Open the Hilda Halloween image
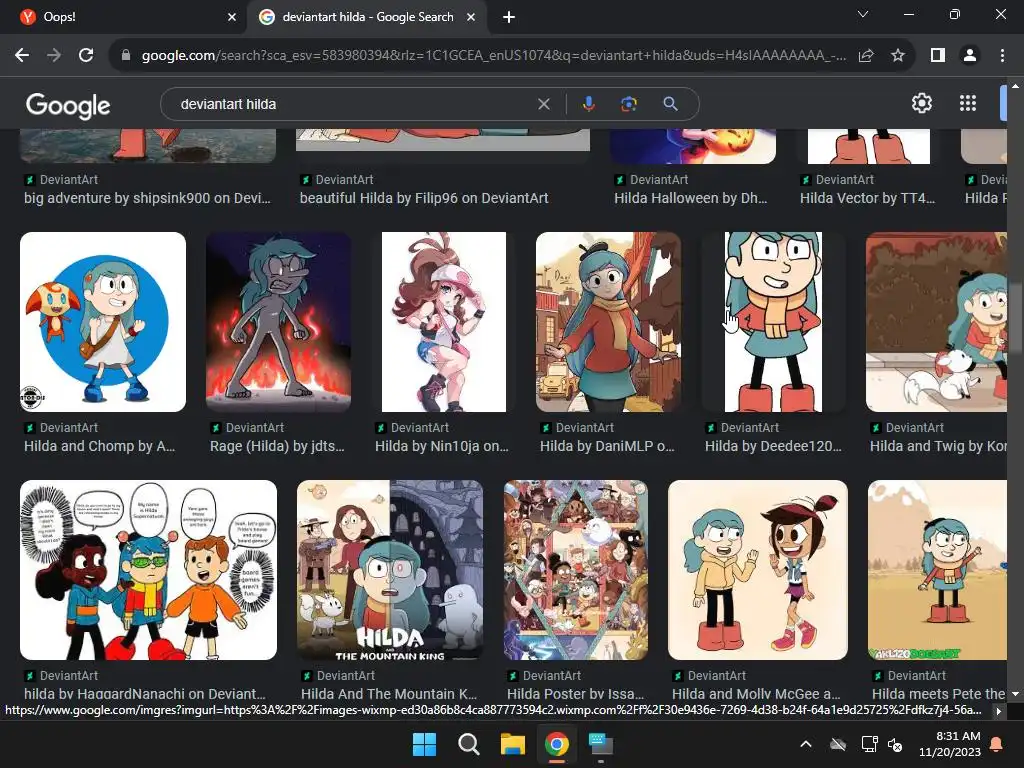This screenshot has width=1024, height=768. point(693,146)
